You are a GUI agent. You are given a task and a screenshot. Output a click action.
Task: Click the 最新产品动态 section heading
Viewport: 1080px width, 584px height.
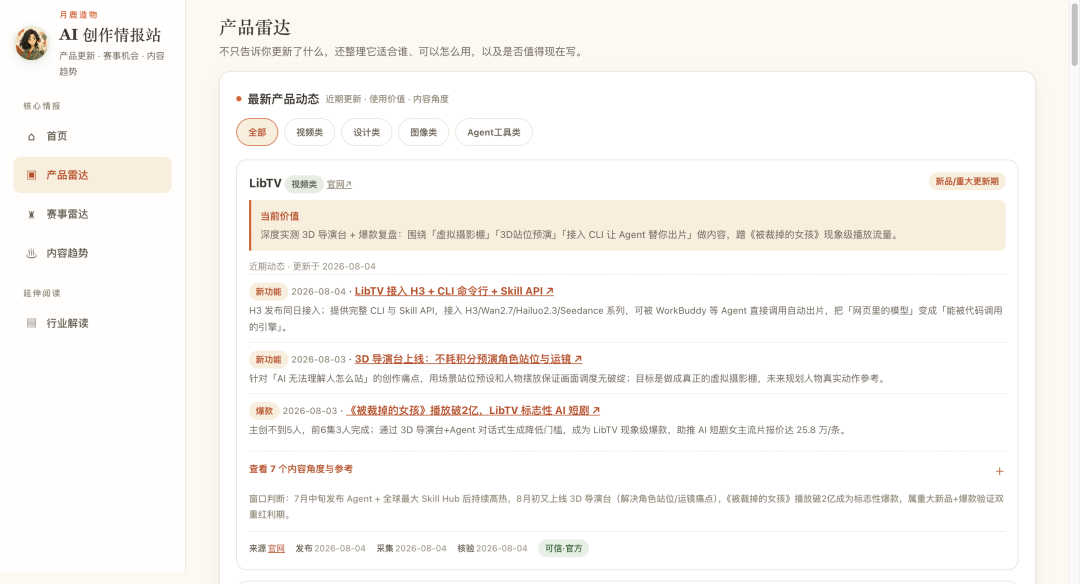coord(283,99)
